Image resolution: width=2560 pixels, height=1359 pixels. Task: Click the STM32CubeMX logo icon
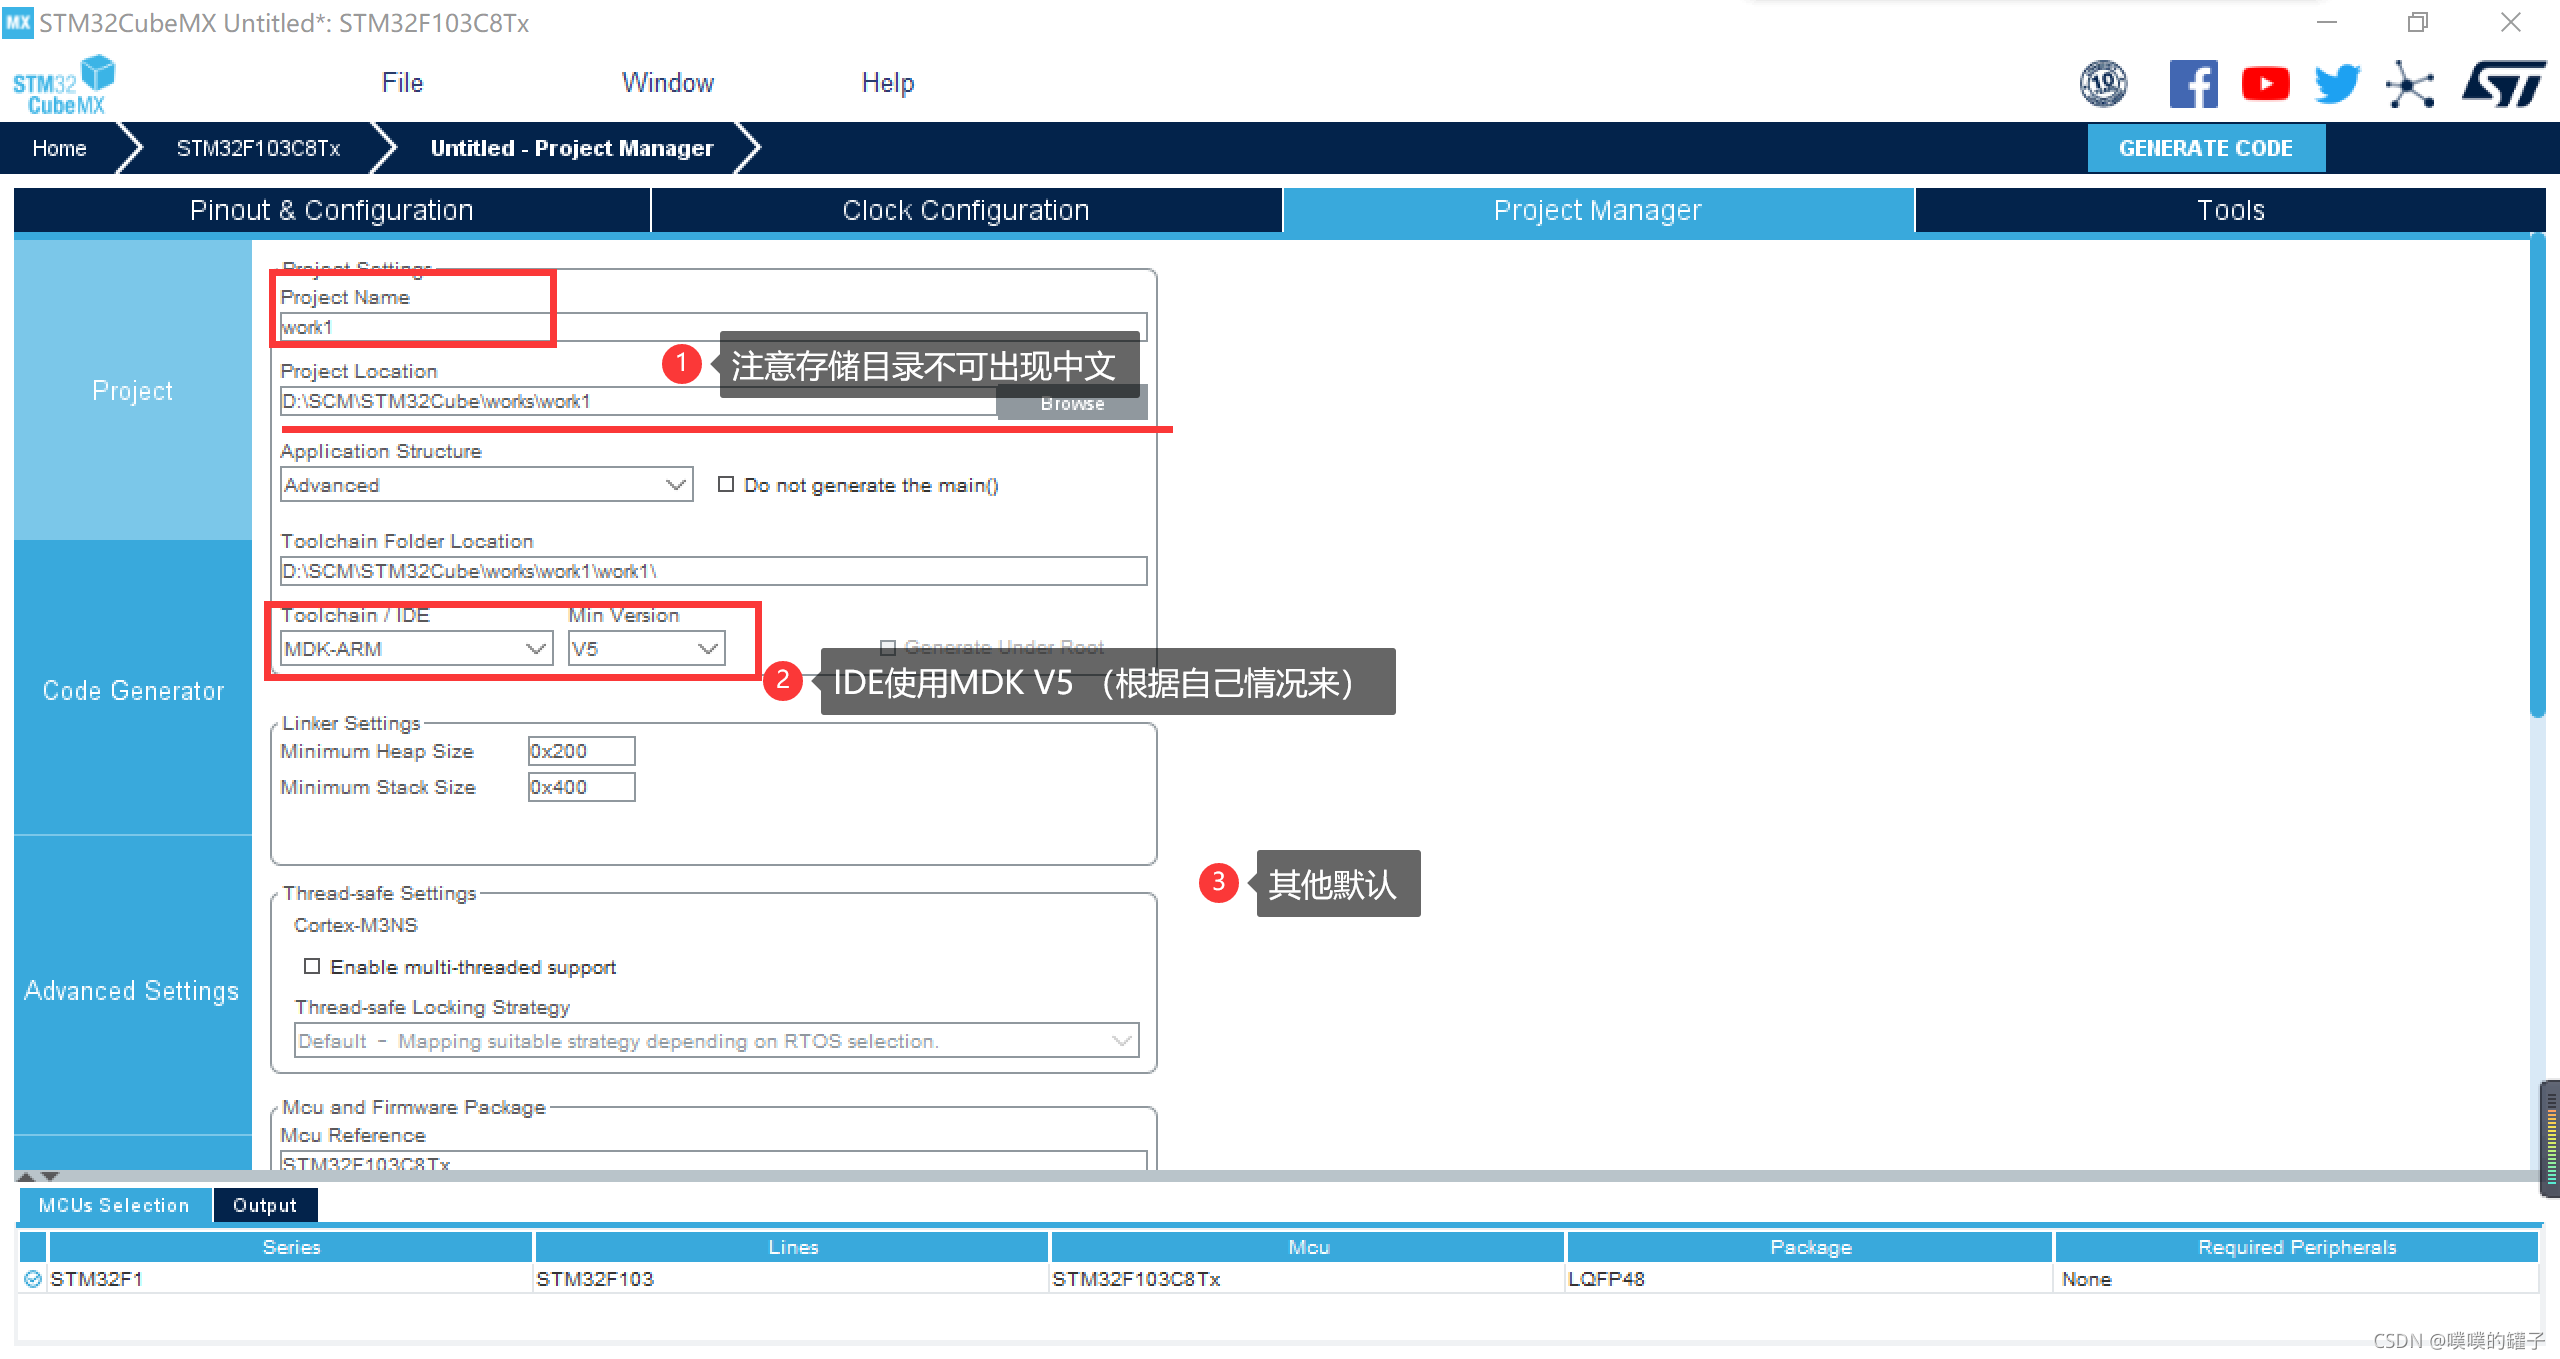[63, 84]
